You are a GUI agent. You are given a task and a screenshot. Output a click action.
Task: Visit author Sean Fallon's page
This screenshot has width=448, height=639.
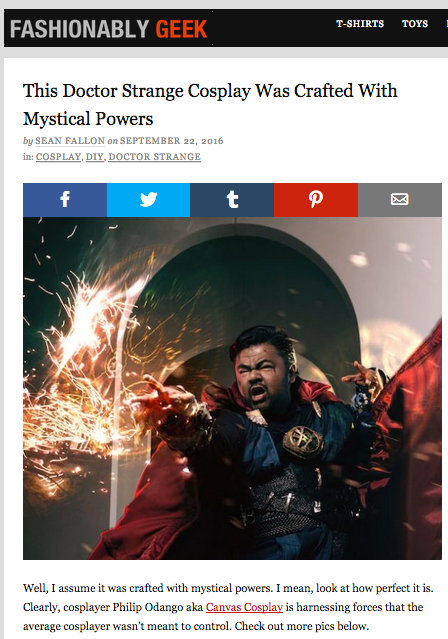coord(70,141)
